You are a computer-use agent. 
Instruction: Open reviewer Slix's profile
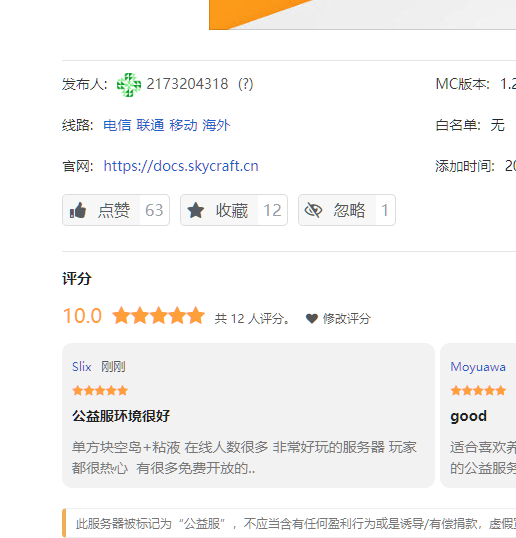tap(82, 367)
